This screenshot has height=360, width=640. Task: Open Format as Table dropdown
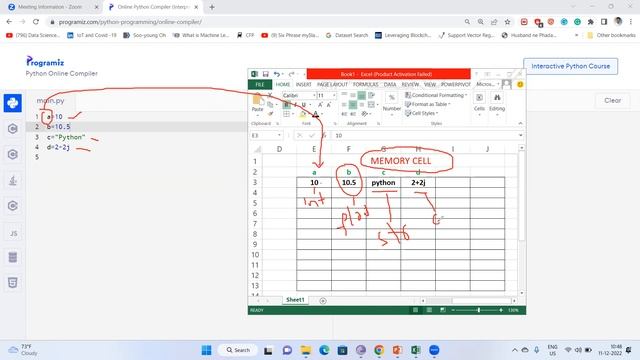pos(428,104)
